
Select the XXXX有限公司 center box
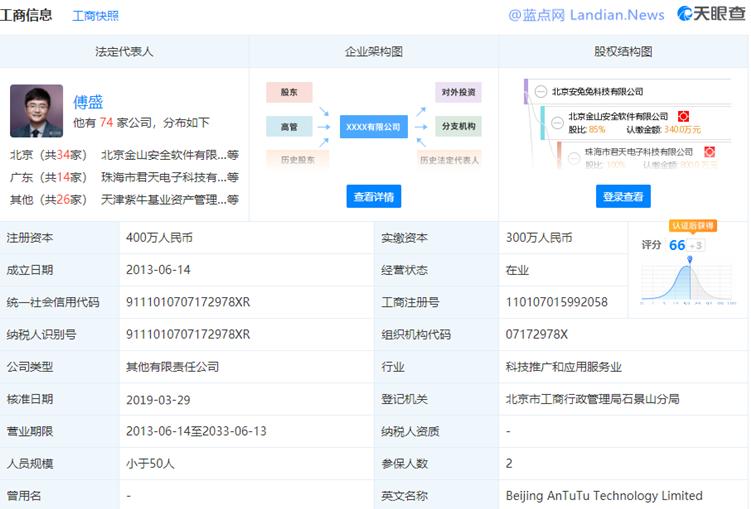[374, 127]
